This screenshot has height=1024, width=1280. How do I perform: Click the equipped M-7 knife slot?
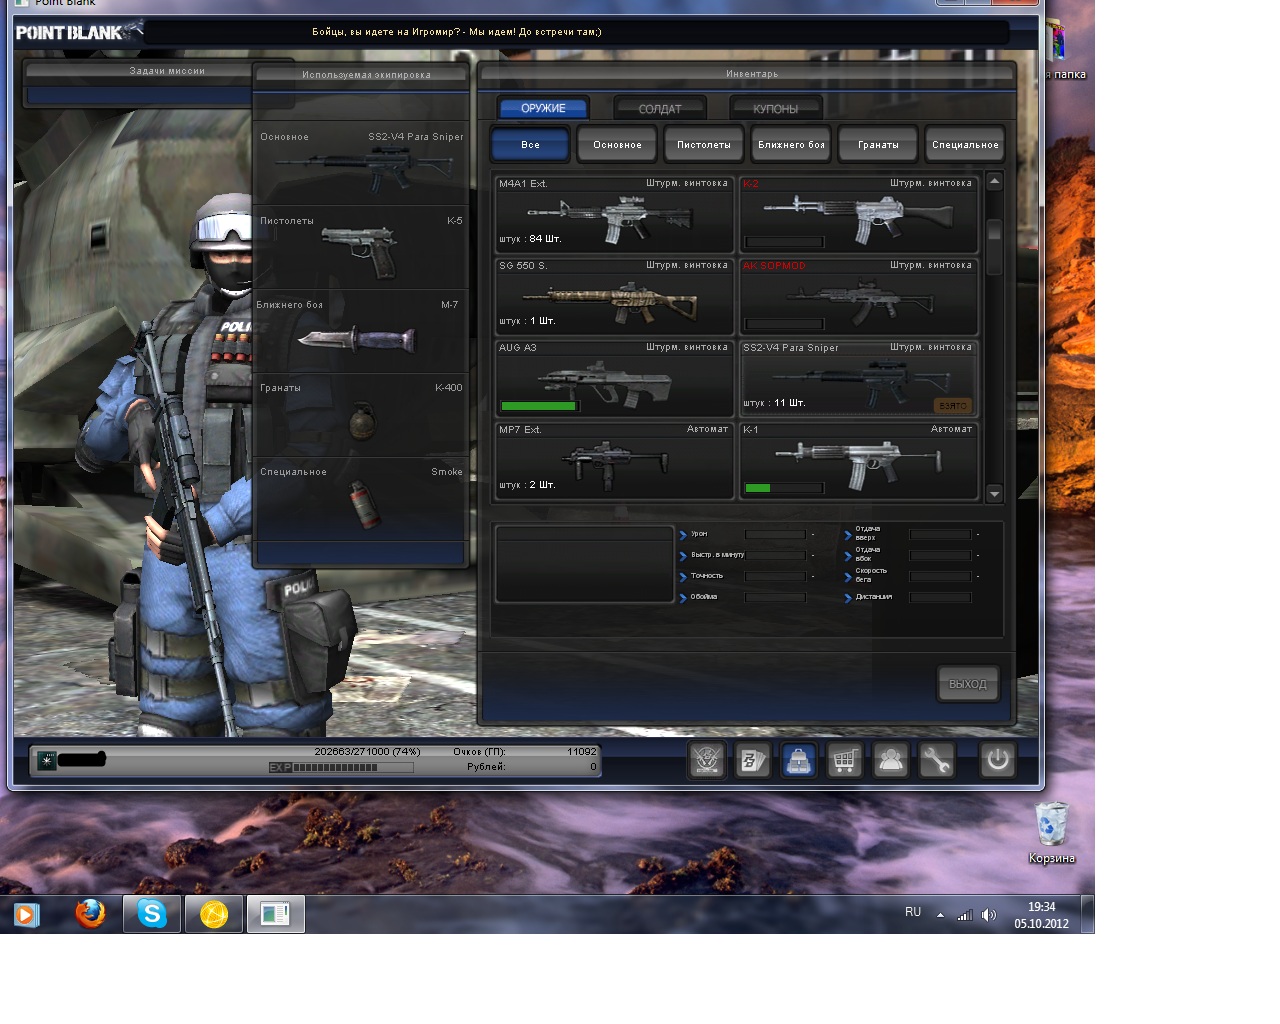(x=361, y=333)
